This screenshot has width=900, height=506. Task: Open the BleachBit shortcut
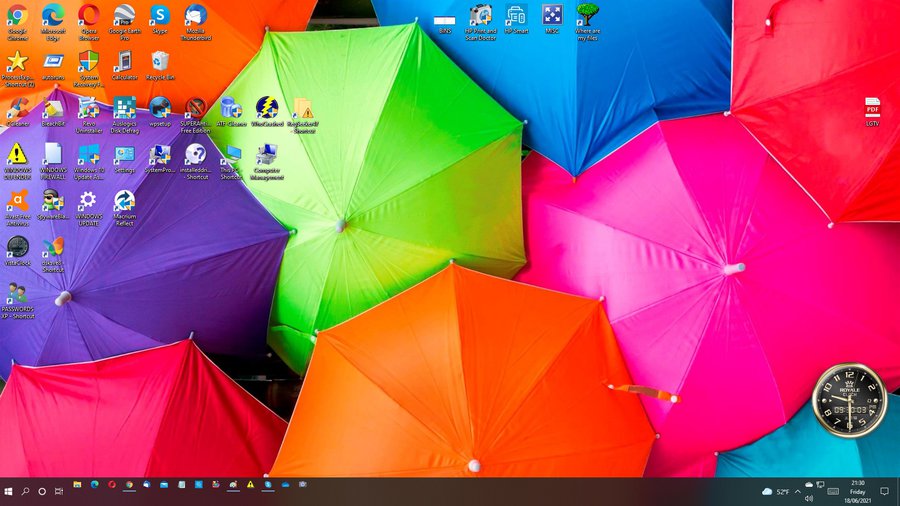tap(53, 112)
